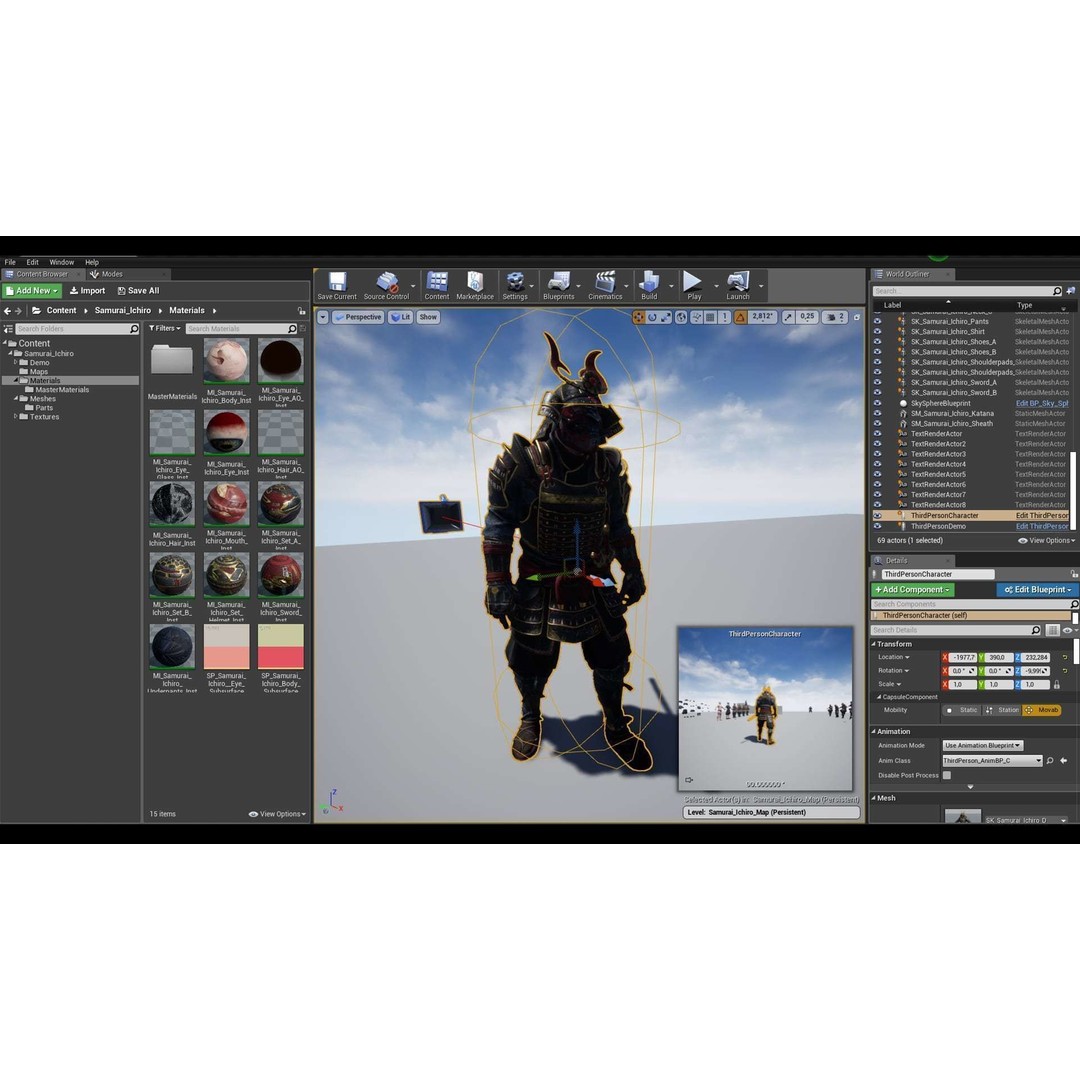Open the File menu

pos(10,262)
